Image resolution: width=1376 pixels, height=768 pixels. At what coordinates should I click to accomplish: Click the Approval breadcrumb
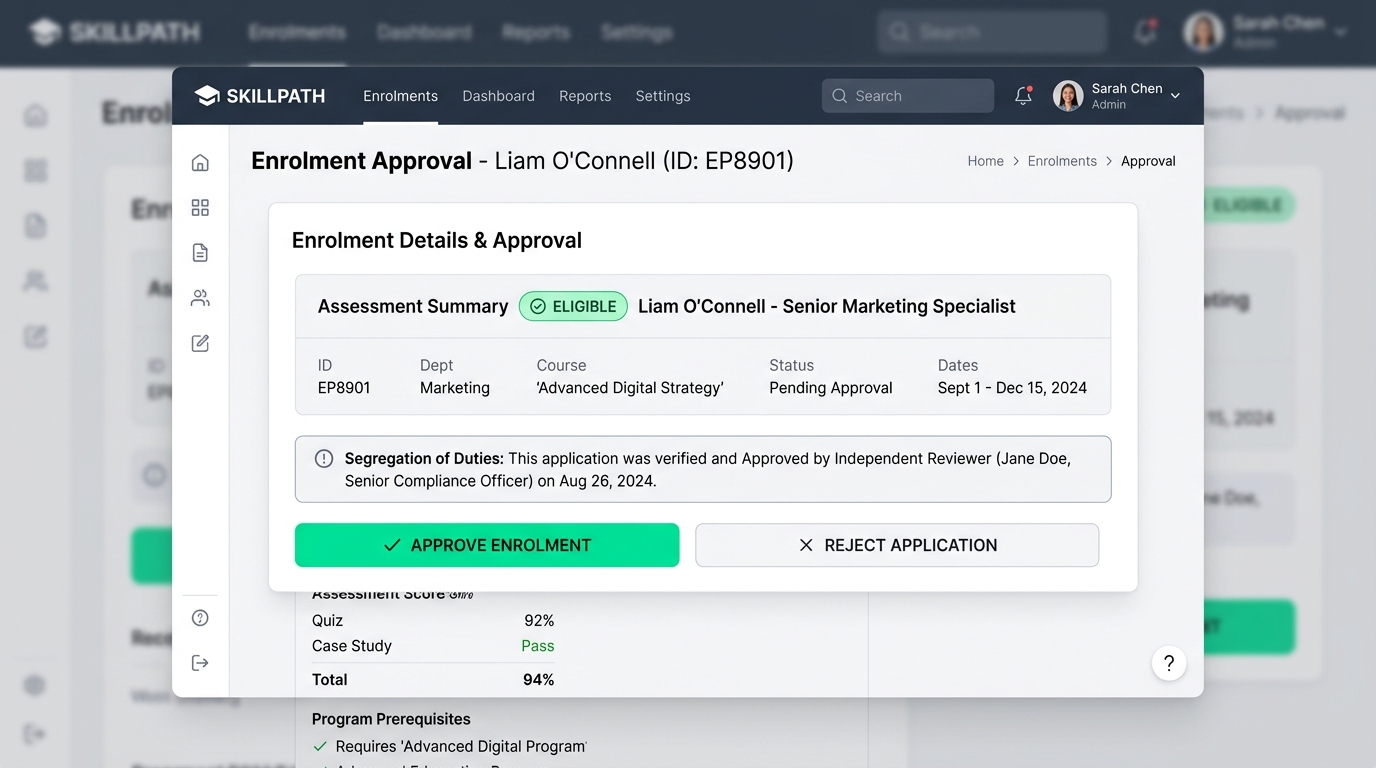(x=1148, y=161)
